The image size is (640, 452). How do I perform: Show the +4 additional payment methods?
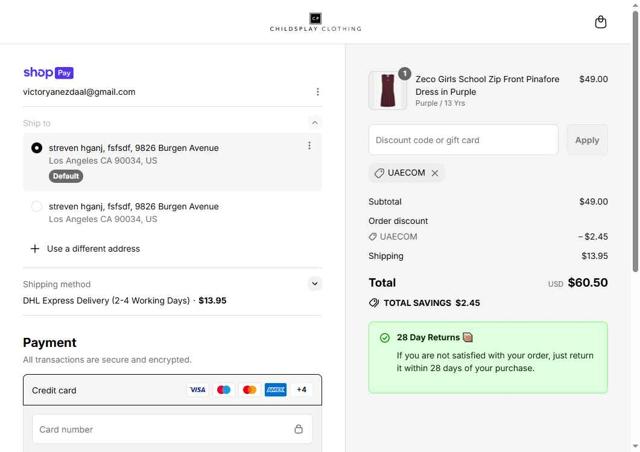click(302, 390)
